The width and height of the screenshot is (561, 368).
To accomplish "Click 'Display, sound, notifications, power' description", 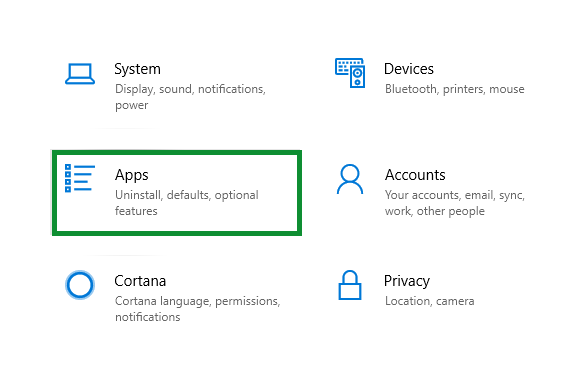I will [190, 97].
